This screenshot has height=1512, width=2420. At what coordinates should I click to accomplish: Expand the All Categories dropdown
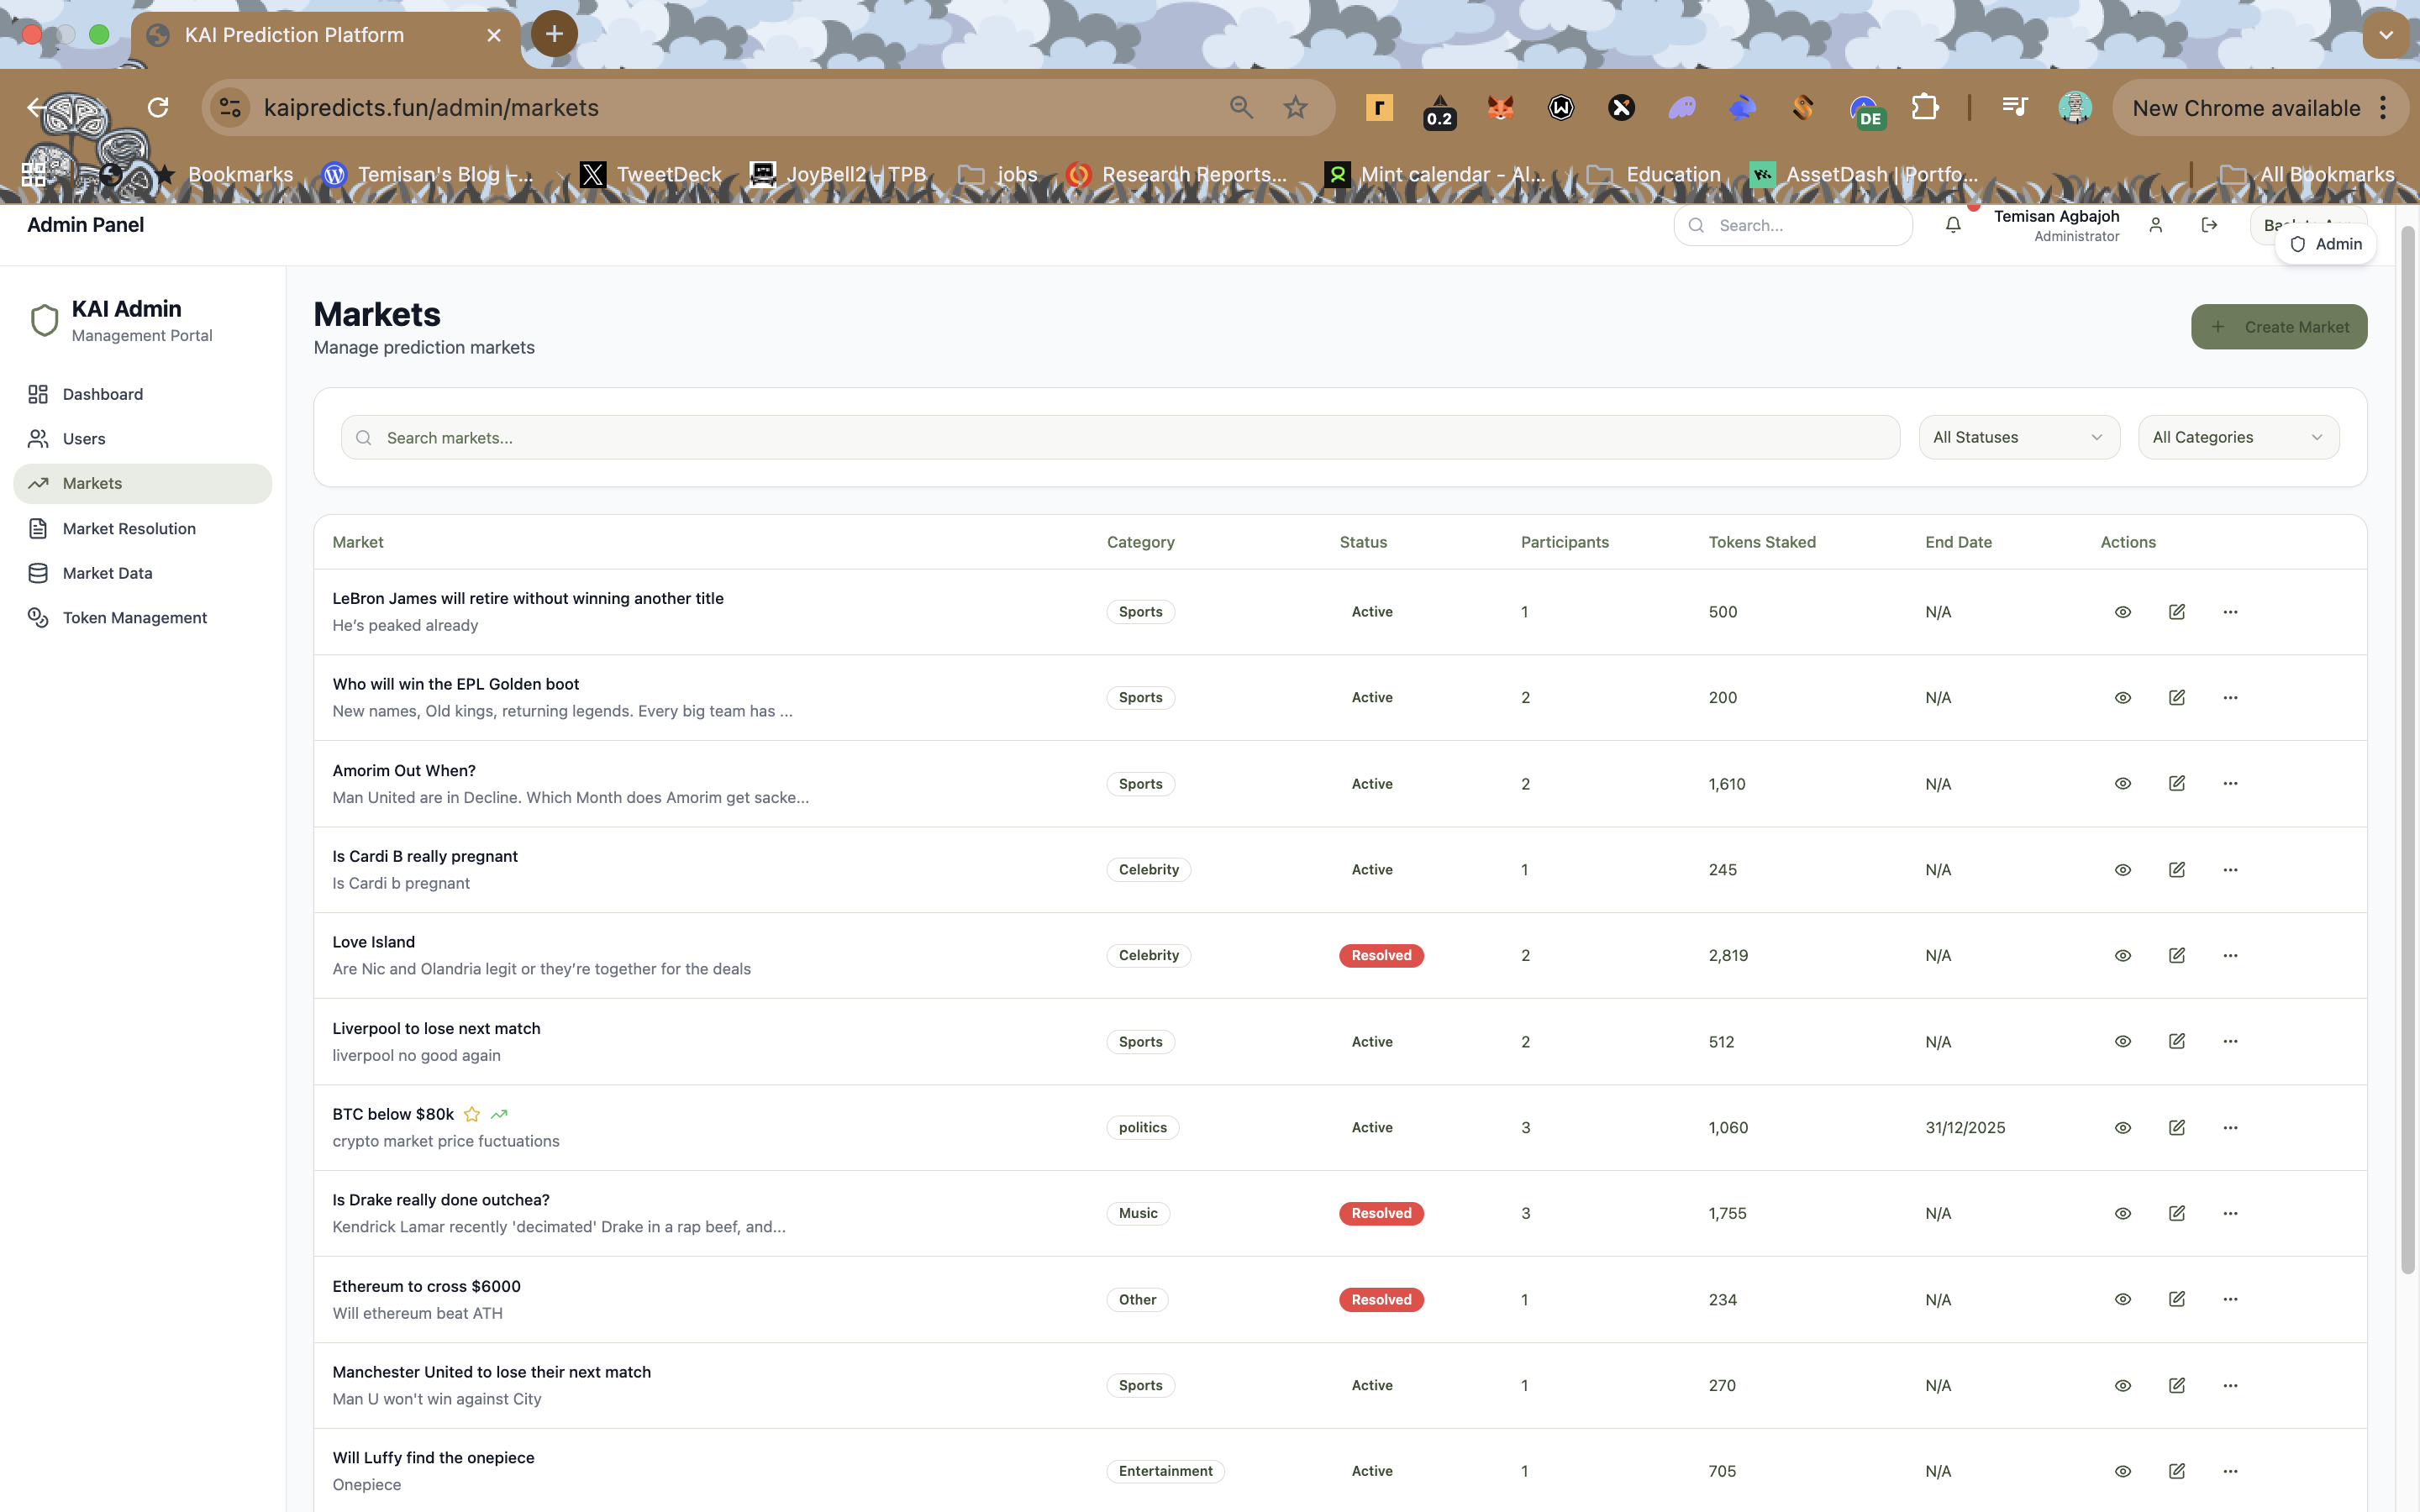[x=2237, y=437]
